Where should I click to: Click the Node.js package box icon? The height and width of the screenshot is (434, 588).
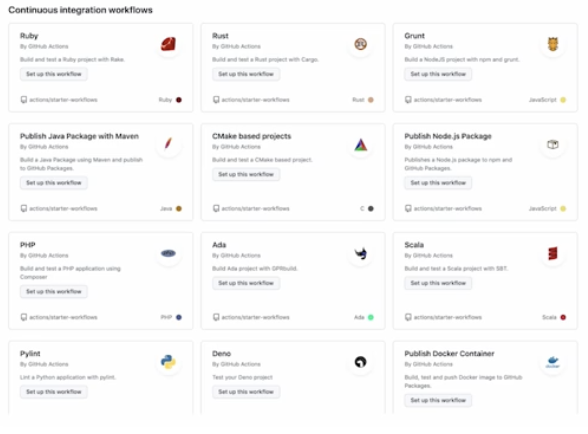(553, 144)
